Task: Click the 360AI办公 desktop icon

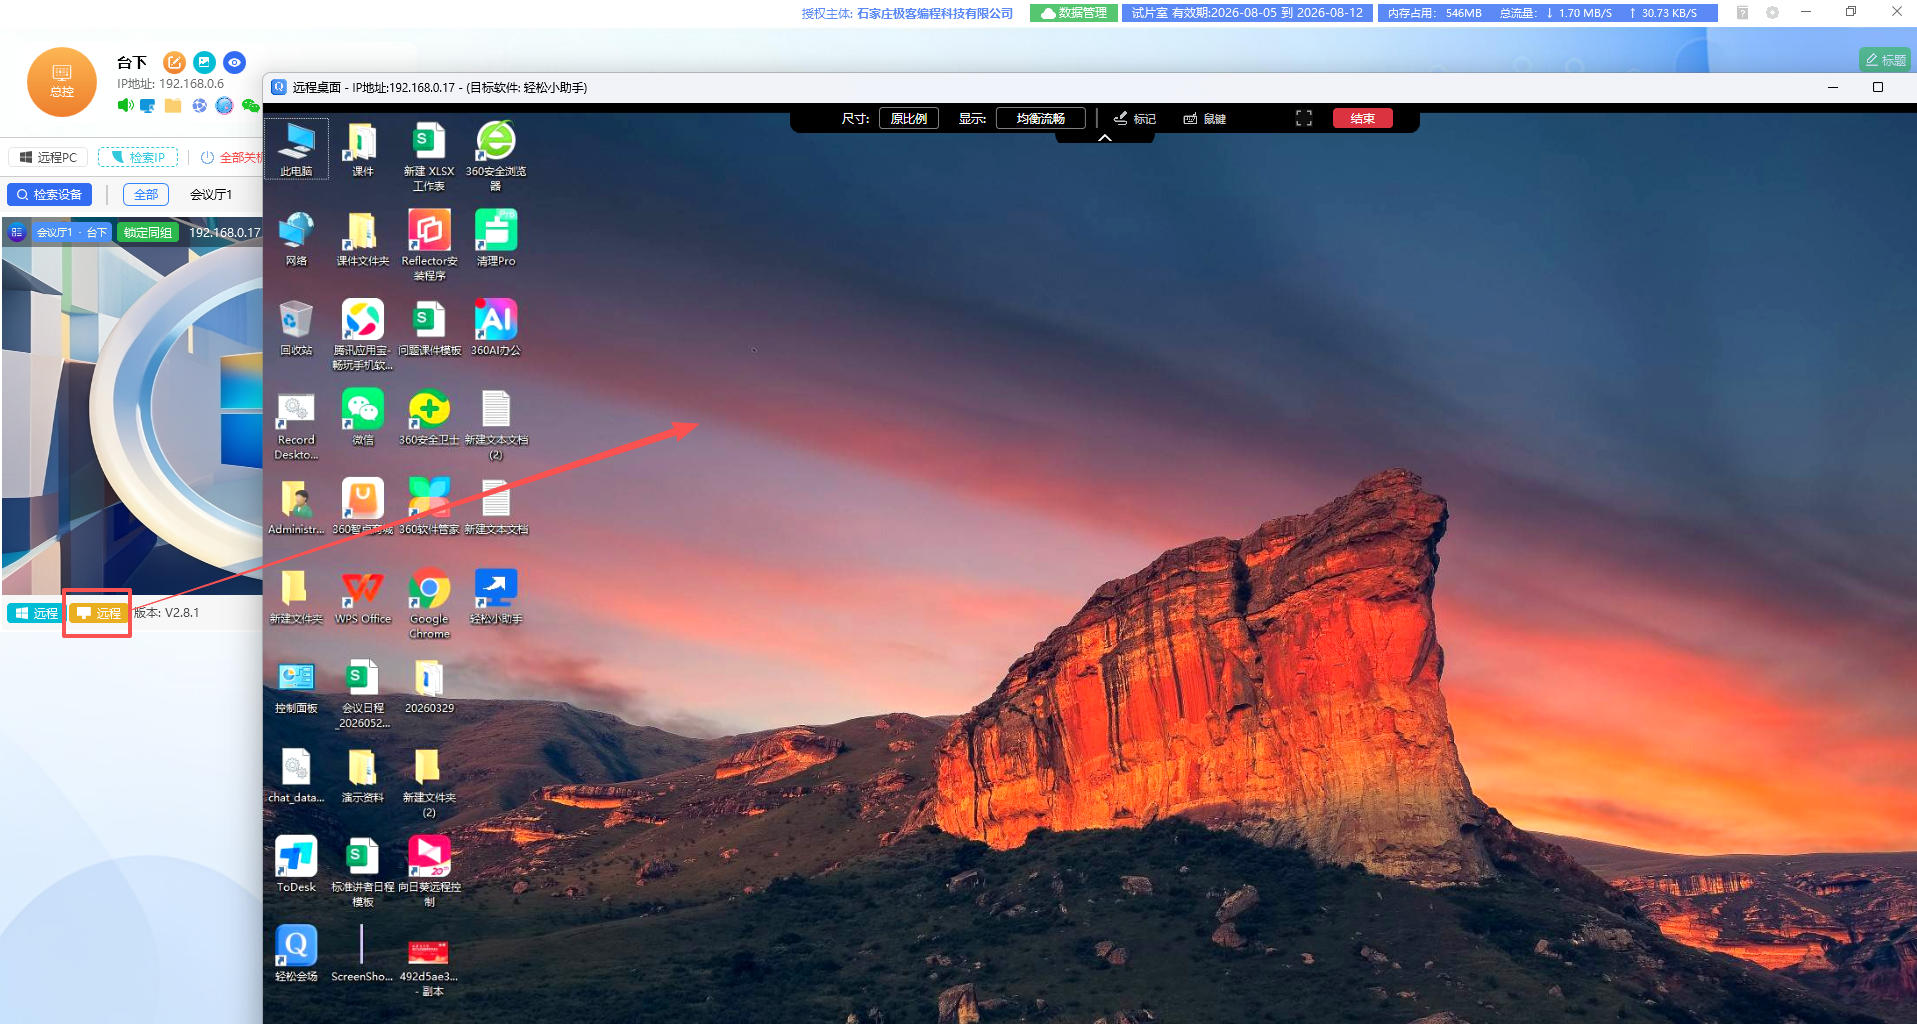Action: (x=496, y=327)
